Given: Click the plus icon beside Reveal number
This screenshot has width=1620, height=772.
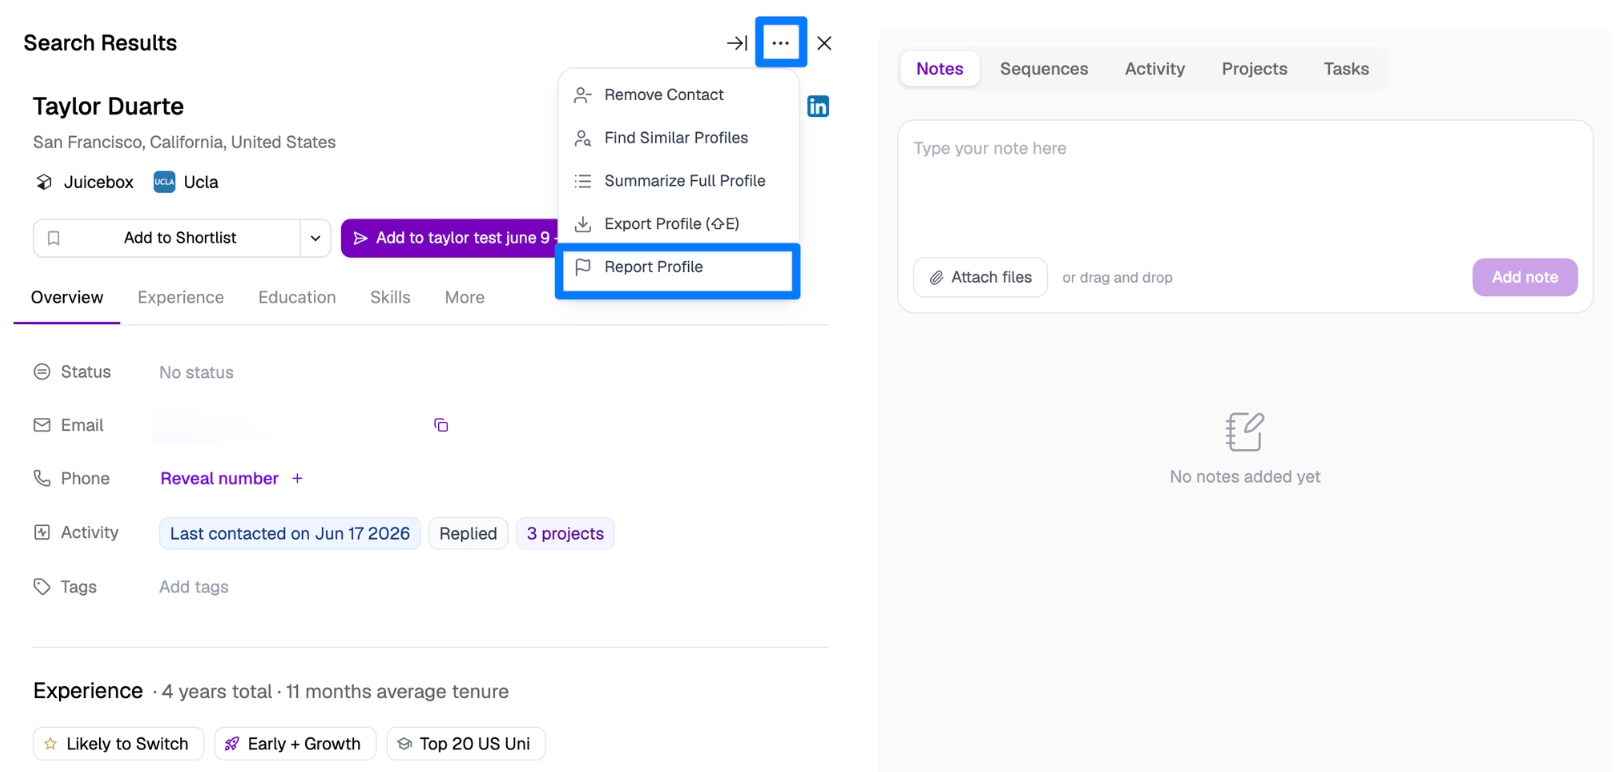Looking at the screenshot, I should (x=297, y=478).
